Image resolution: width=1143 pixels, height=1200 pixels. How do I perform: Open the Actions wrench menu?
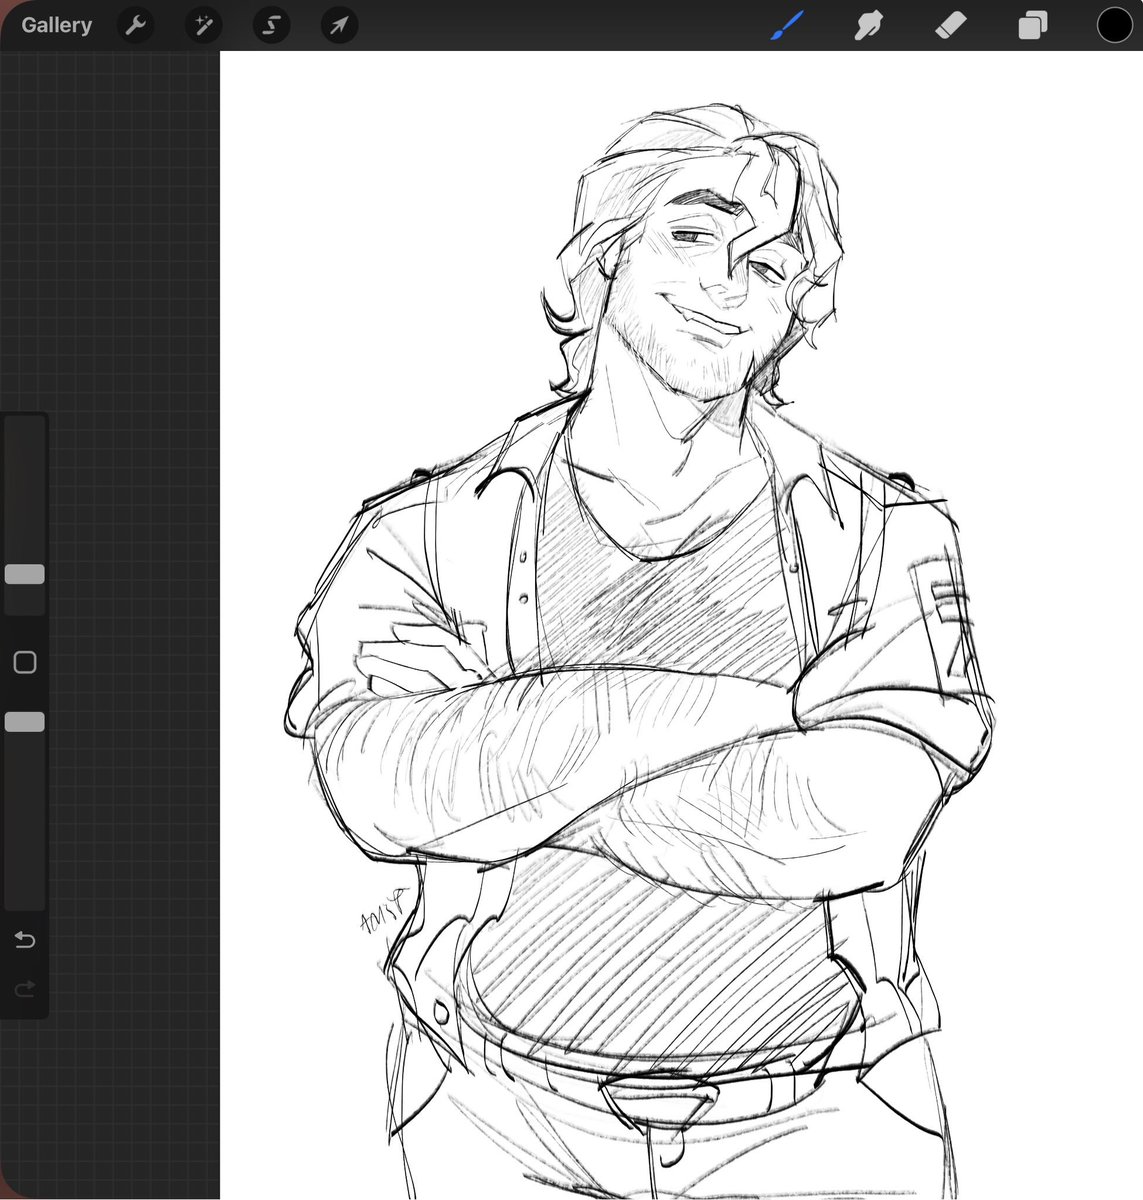tap(135, 26)
